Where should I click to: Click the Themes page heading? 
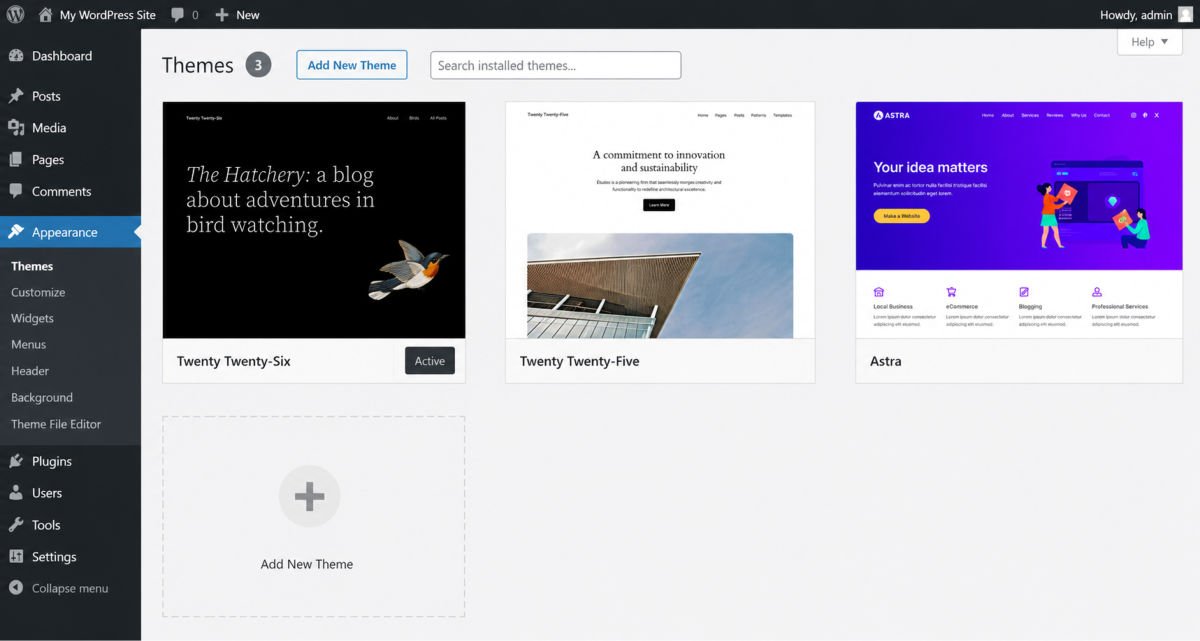pyautogui.click(x=198, y=65)
